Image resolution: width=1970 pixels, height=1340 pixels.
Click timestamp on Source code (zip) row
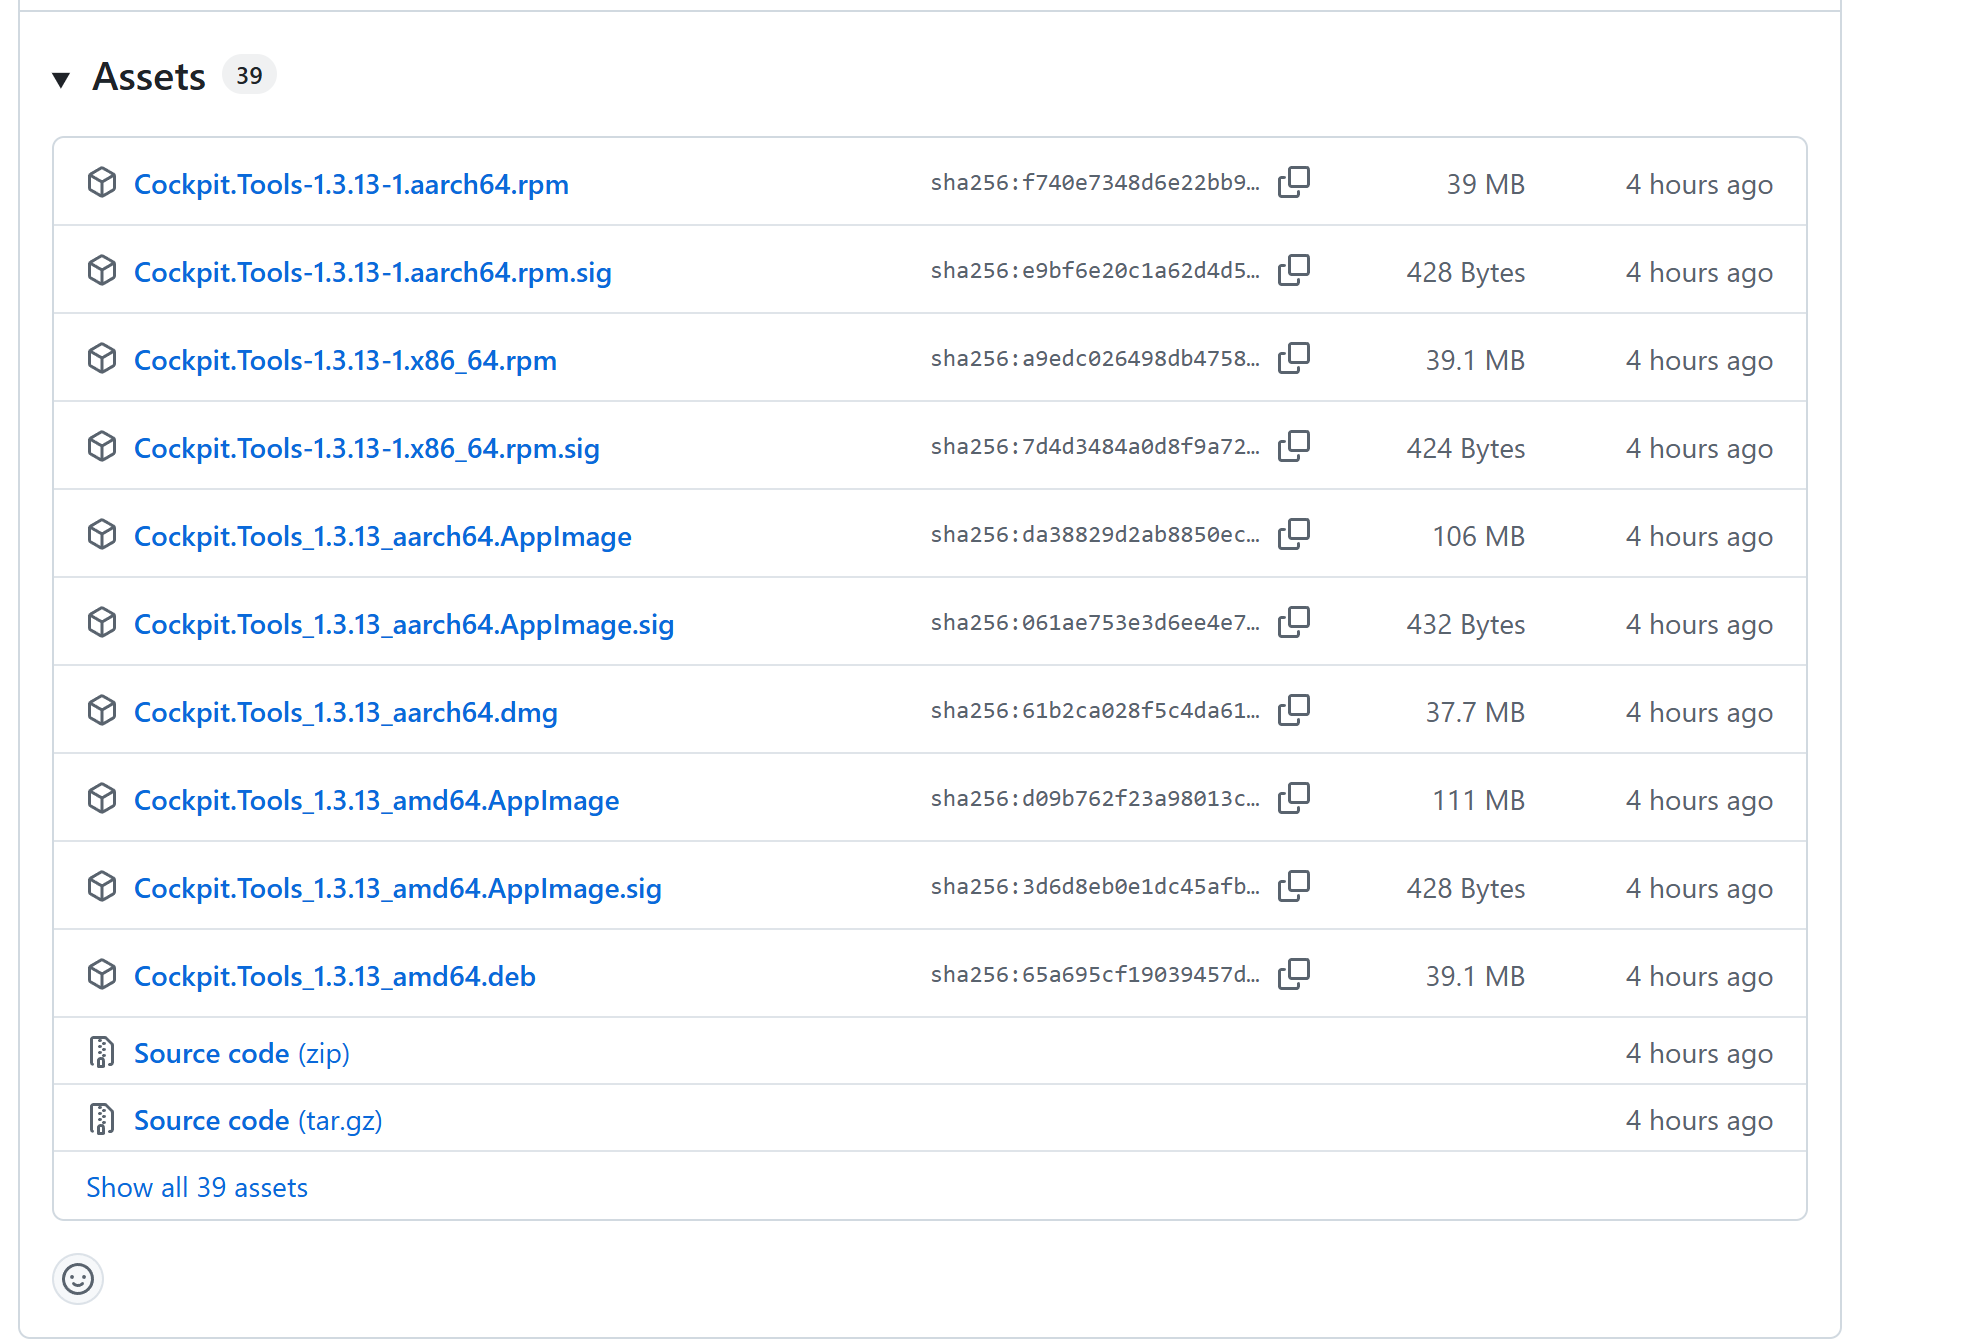pos(1699,1054)
